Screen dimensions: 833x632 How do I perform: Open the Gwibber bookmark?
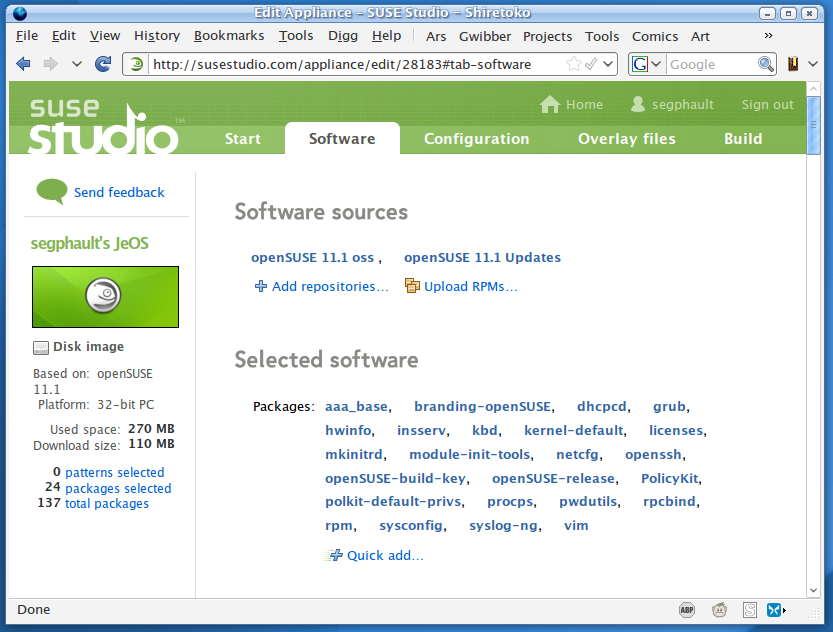pyautogui.click(x=485, y=36)
